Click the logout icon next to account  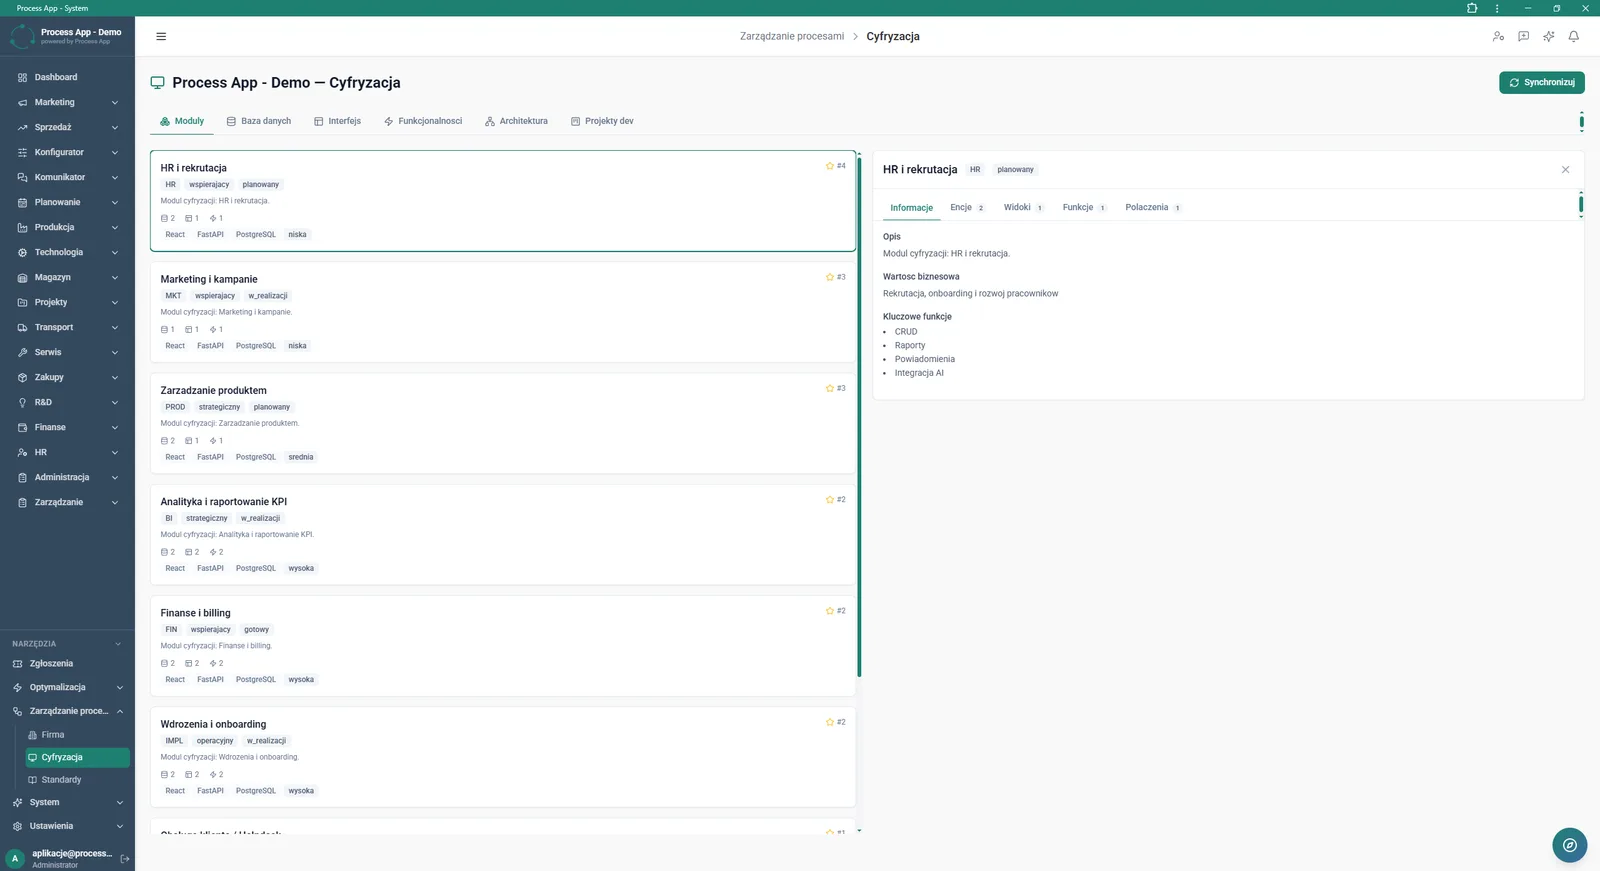pyautogui.click(x=125, y=858)
